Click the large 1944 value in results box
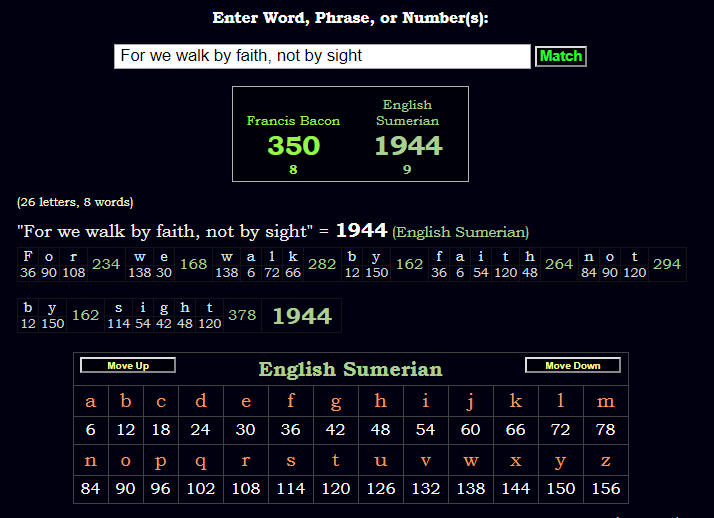This screenshot has height=518, width=714. tap(408, 146)
